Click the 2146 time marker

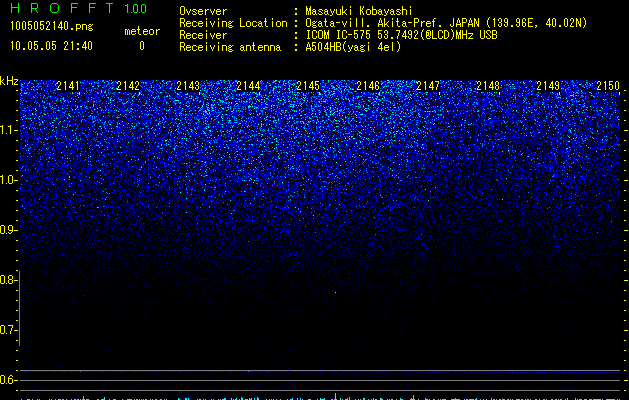point(368,86)
